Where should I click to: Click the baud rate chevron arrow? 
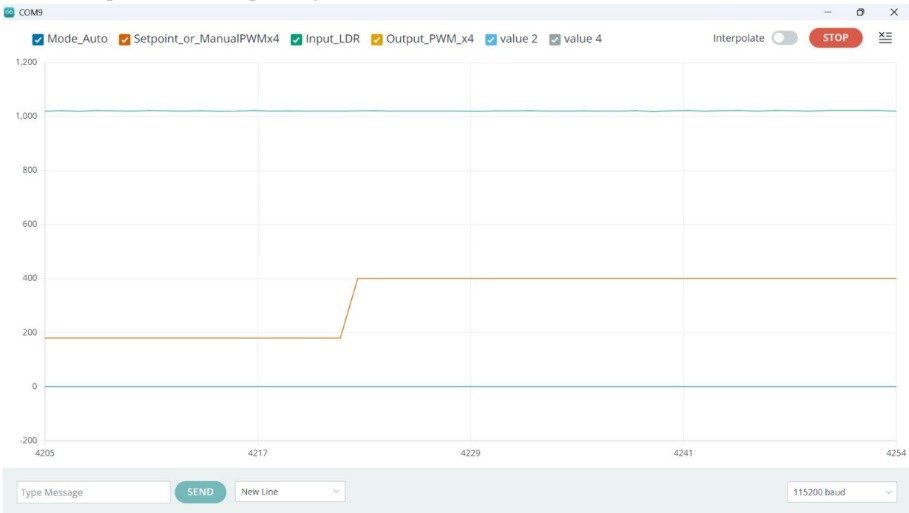[888, 492]
